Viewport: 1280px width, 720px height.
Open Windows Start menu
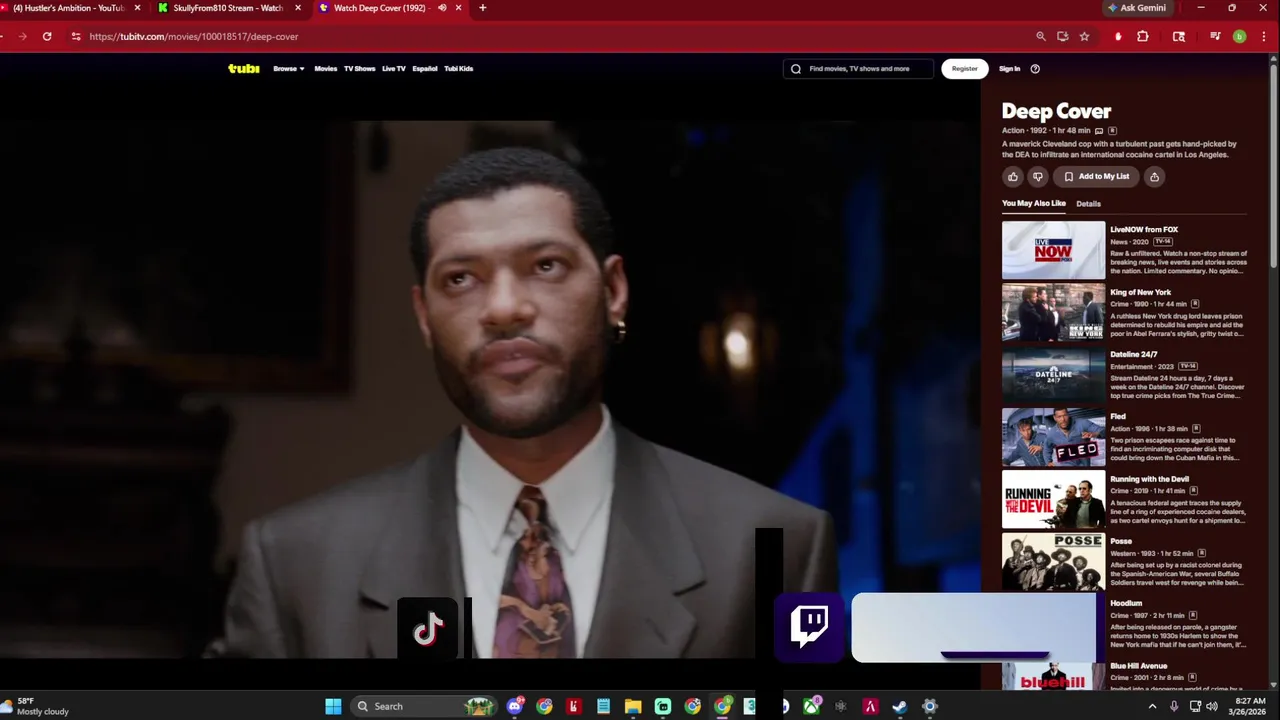(x=333, y=706)
